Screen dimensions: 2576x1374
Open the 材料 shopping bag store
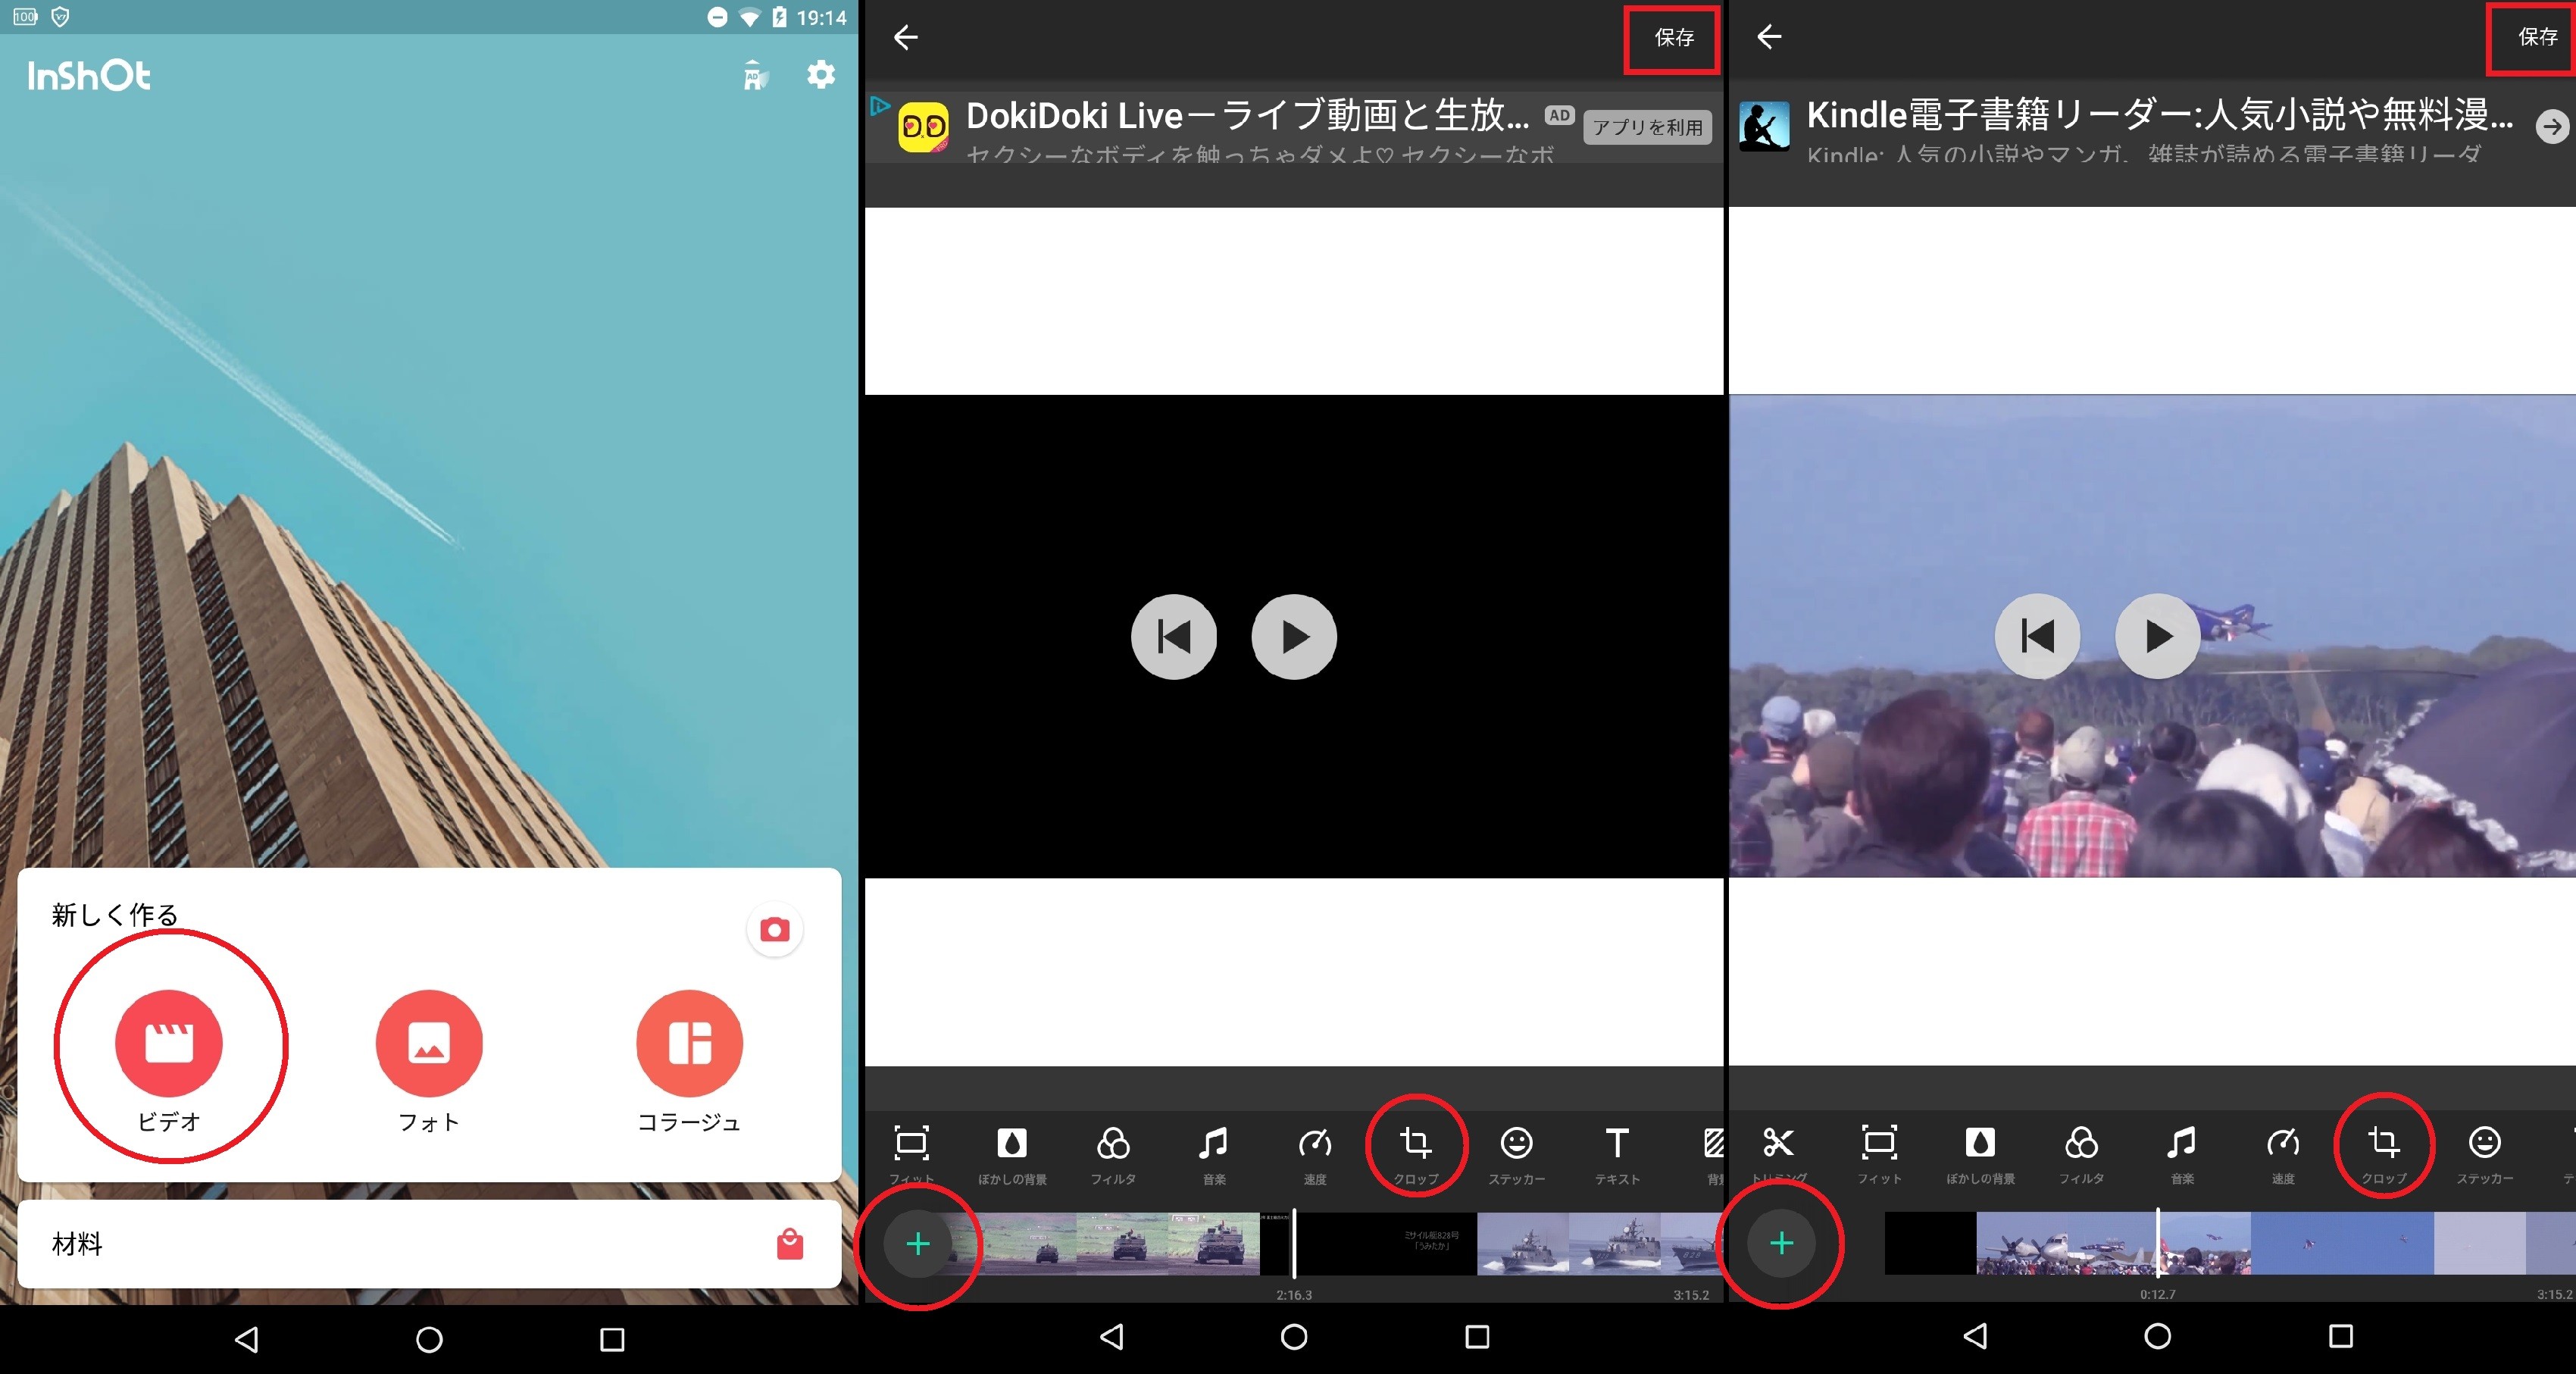click(x=789, y=1244)
